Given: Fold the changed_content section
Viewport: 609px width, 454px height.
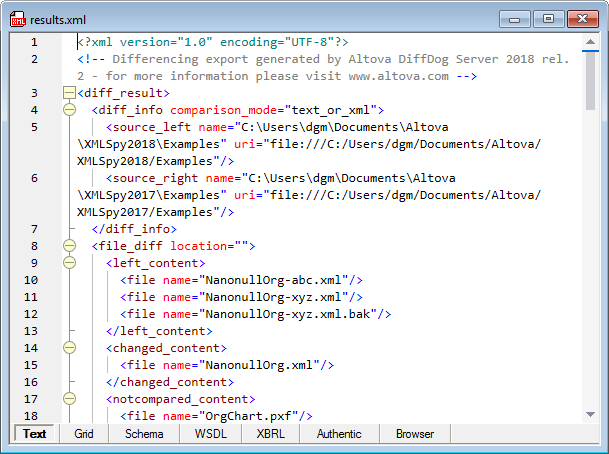Looking at the screenshot, I should (69, 348).
